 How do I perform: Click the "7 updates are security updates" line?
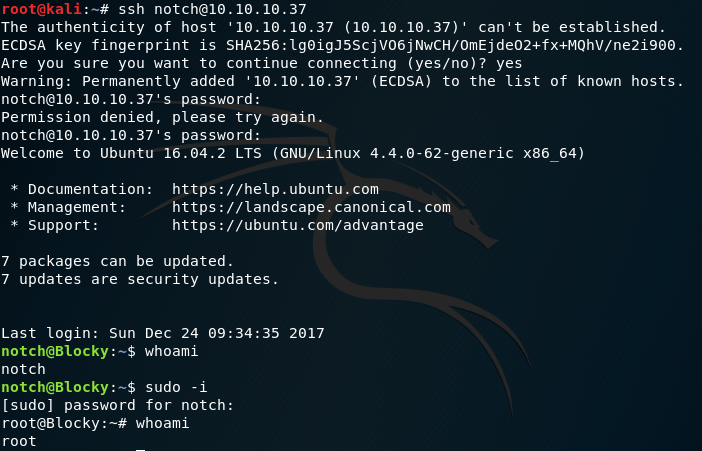click(140, 279)
